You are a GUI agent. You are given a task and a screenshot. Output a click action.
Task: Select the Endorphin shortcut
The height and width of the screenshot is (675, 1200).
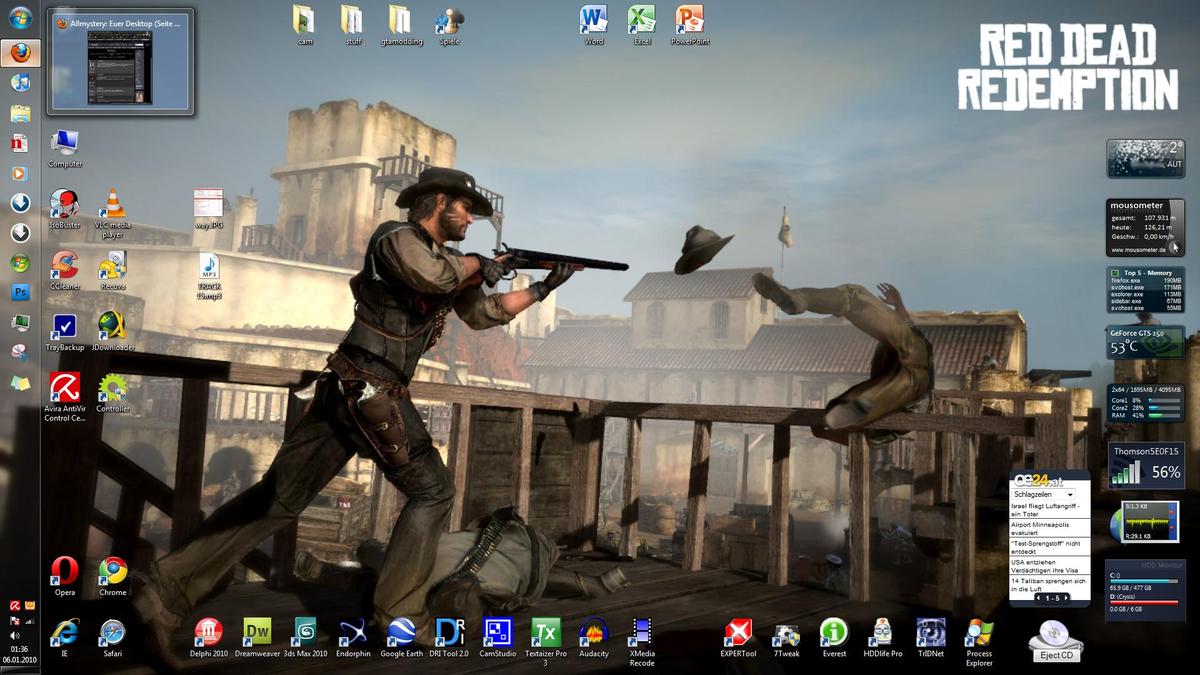coord(352,638)
